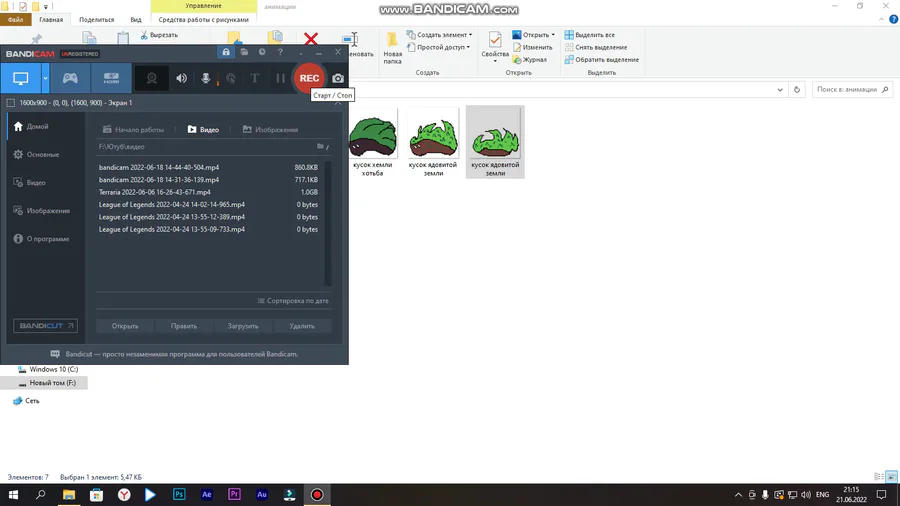Screen dimensions: 900x506
Task: Open Средства работы с рисунками tab
Action: 204,20
